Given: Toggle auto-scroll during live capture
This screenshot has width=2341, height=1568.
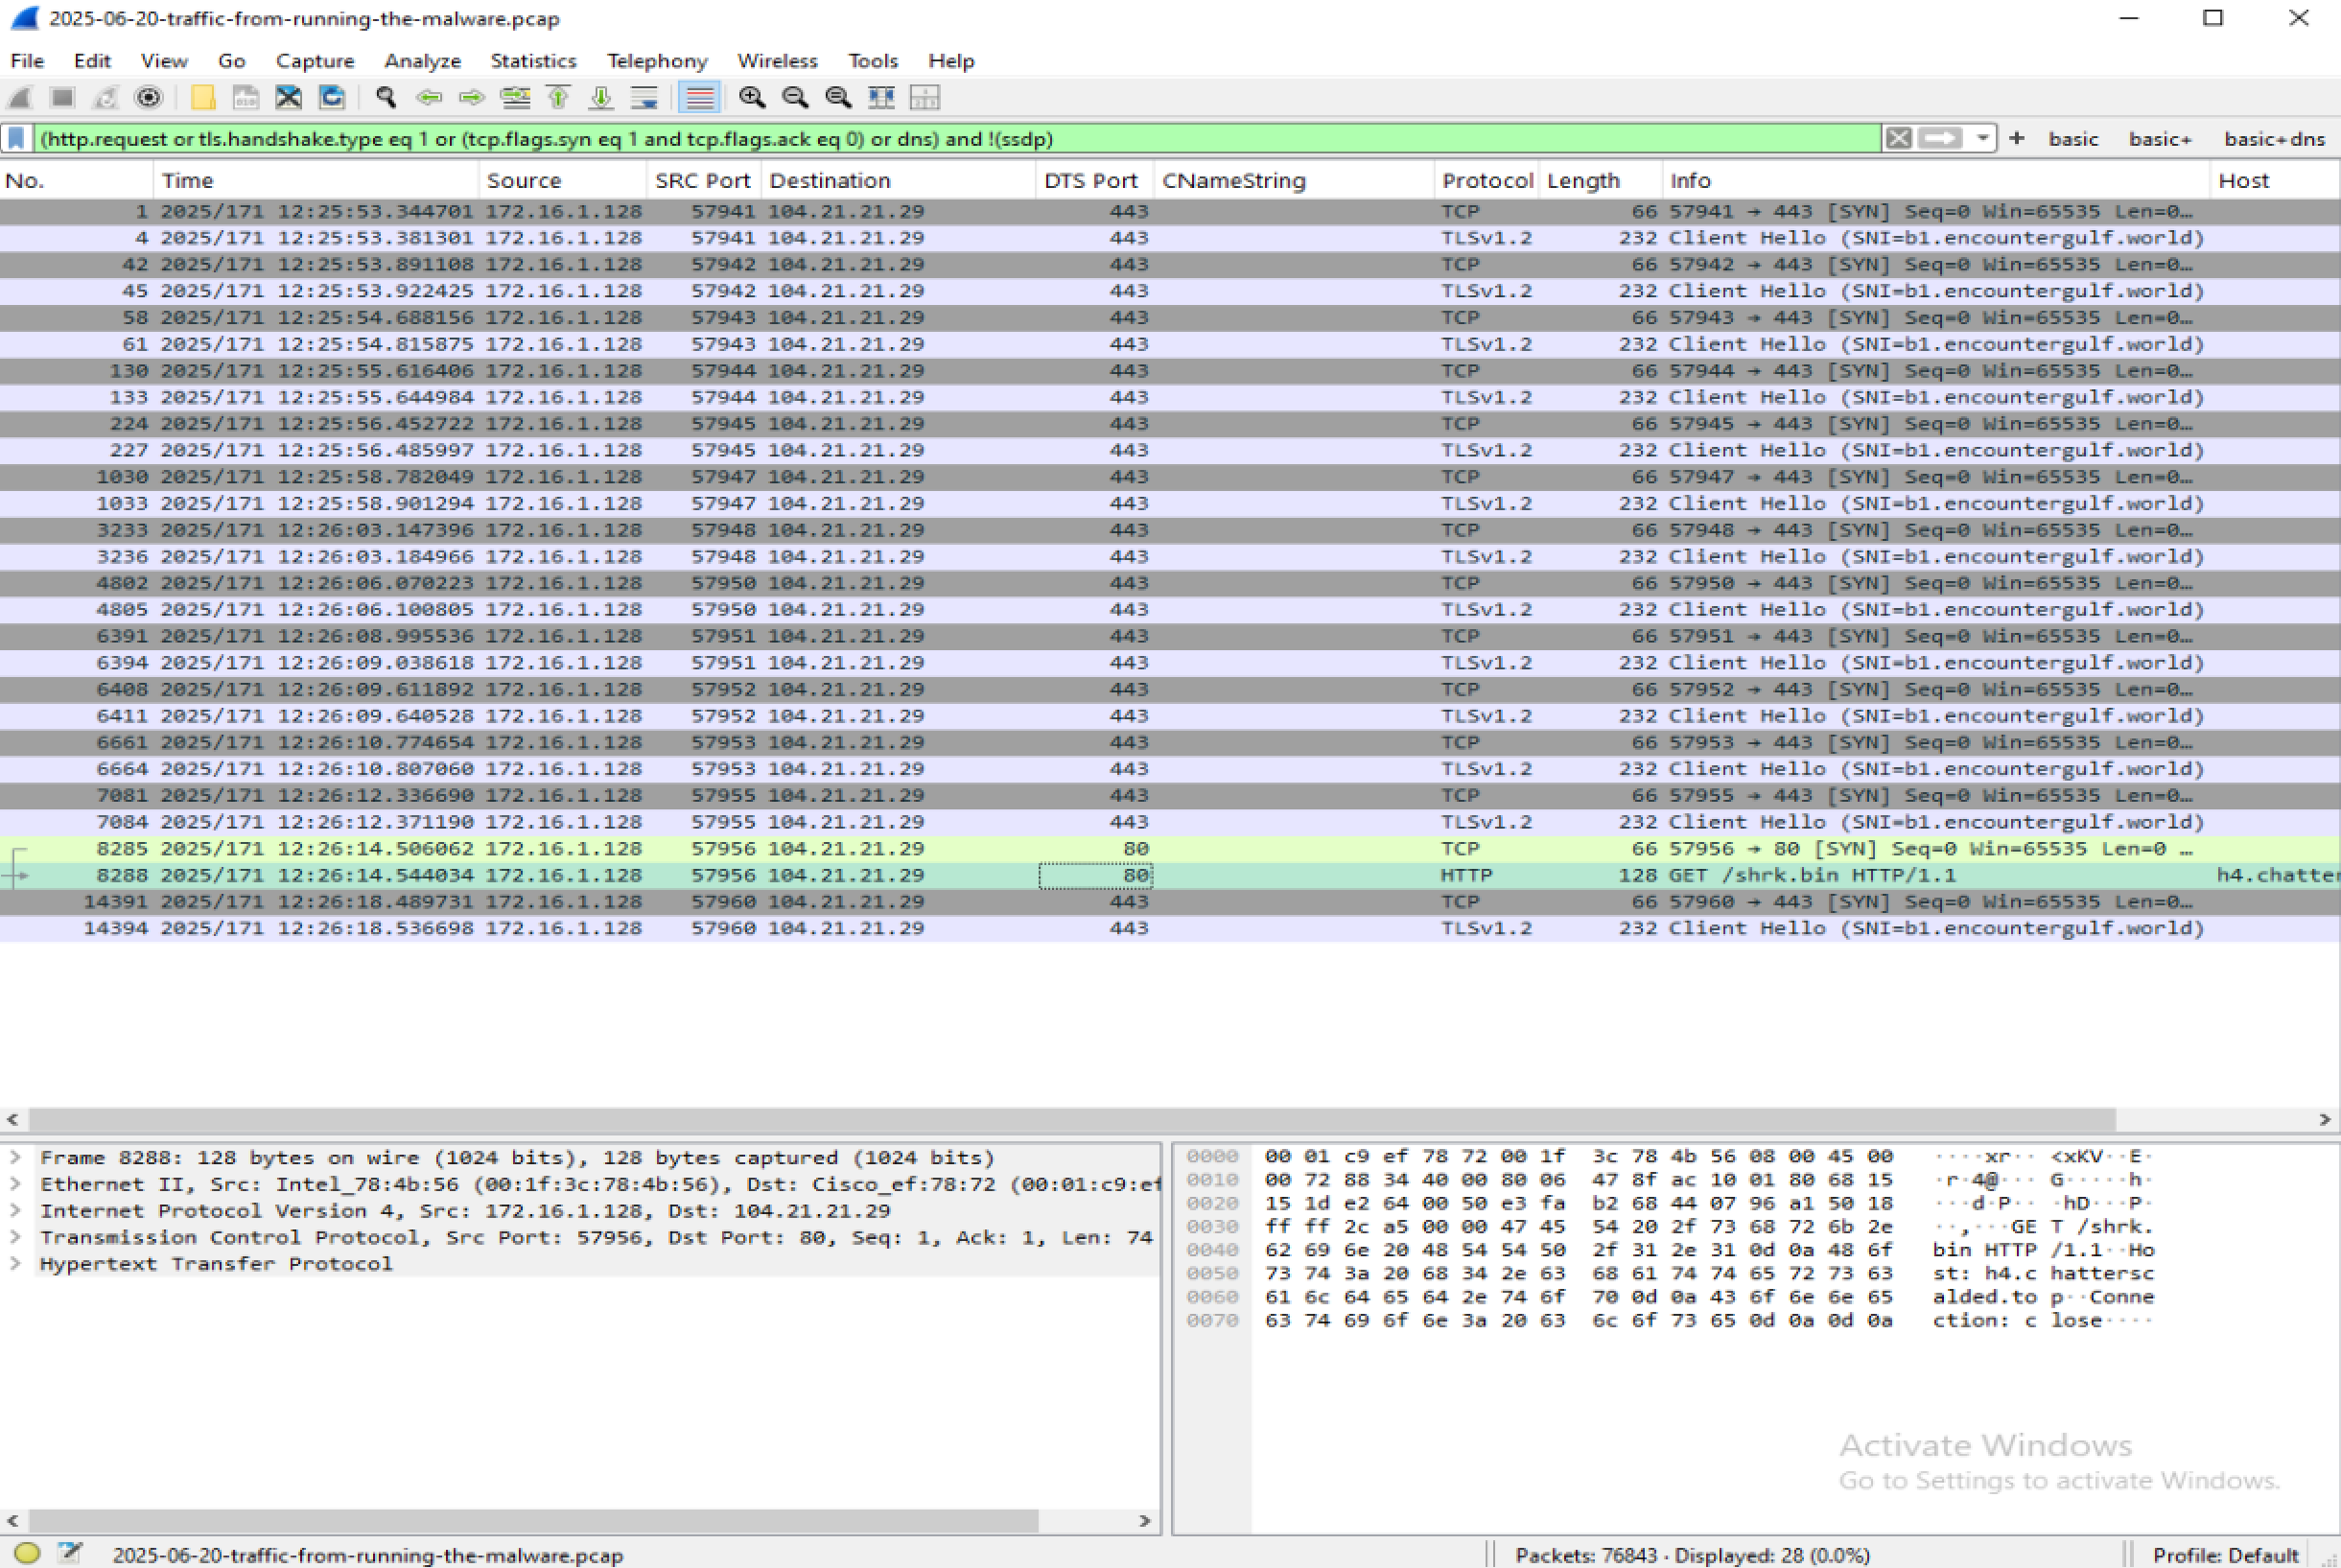Looking at the screenshot, I should (644, 97).
